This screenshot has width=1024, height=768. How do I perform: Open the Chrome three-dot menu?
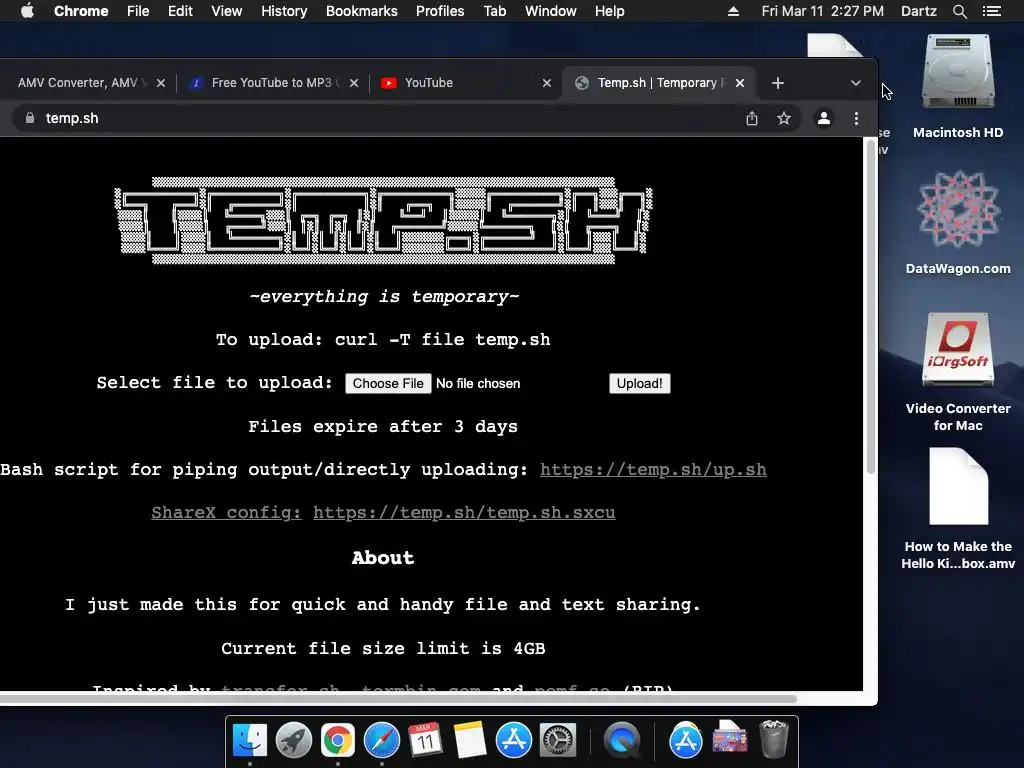point(856,118)
